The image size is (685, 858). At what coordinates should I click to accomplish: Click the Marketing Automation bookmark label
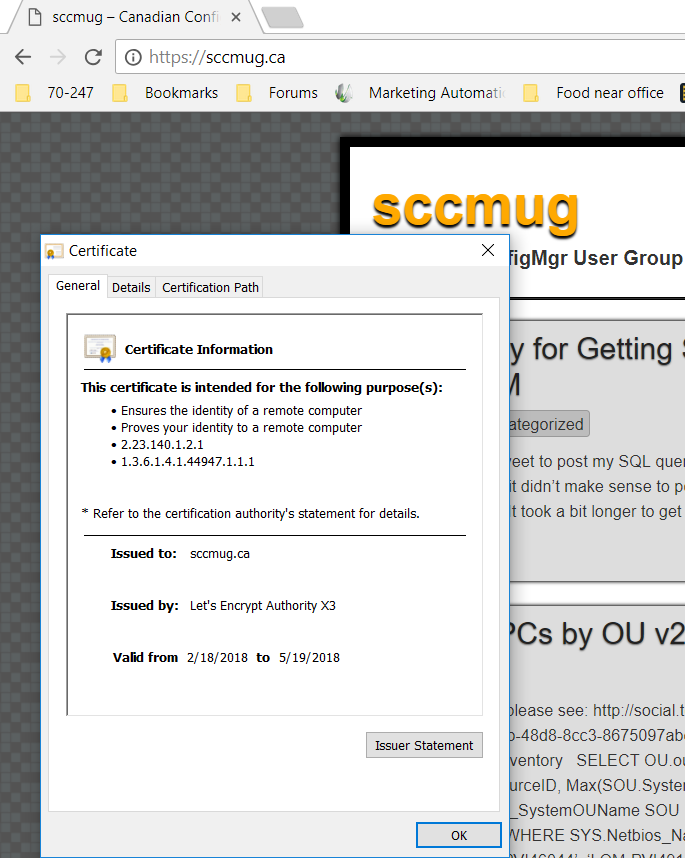point(437,93)
